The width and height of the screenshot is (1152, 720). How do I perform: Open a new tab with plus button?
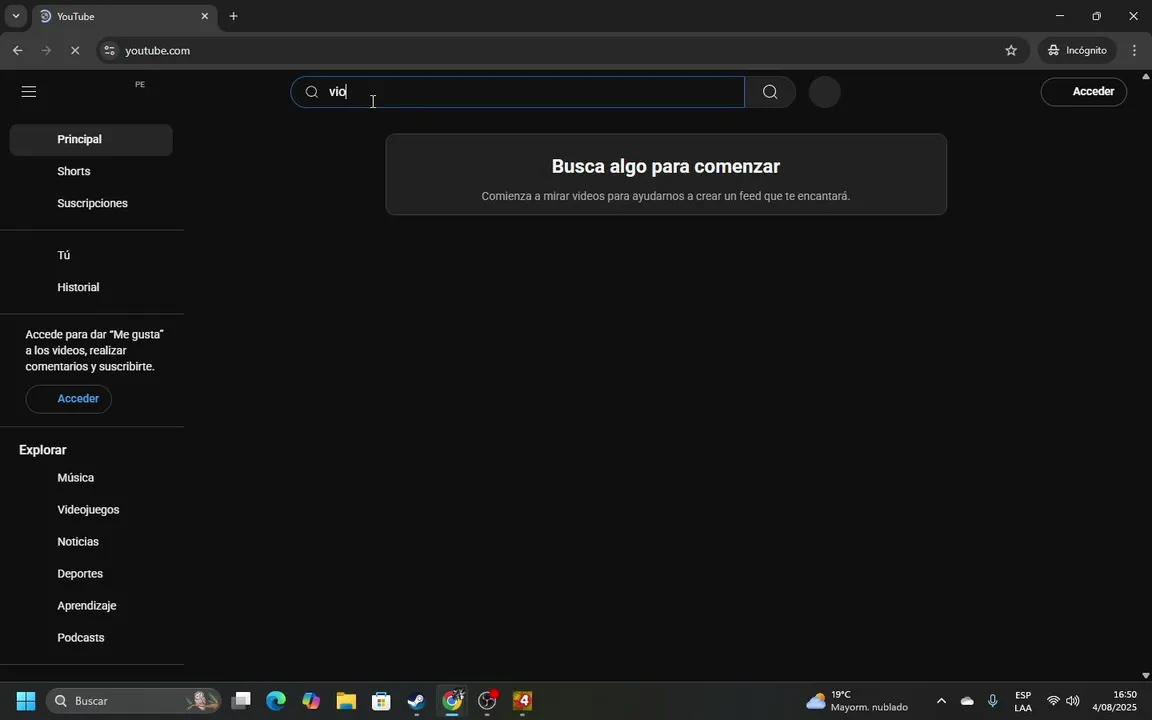[234, 16]
